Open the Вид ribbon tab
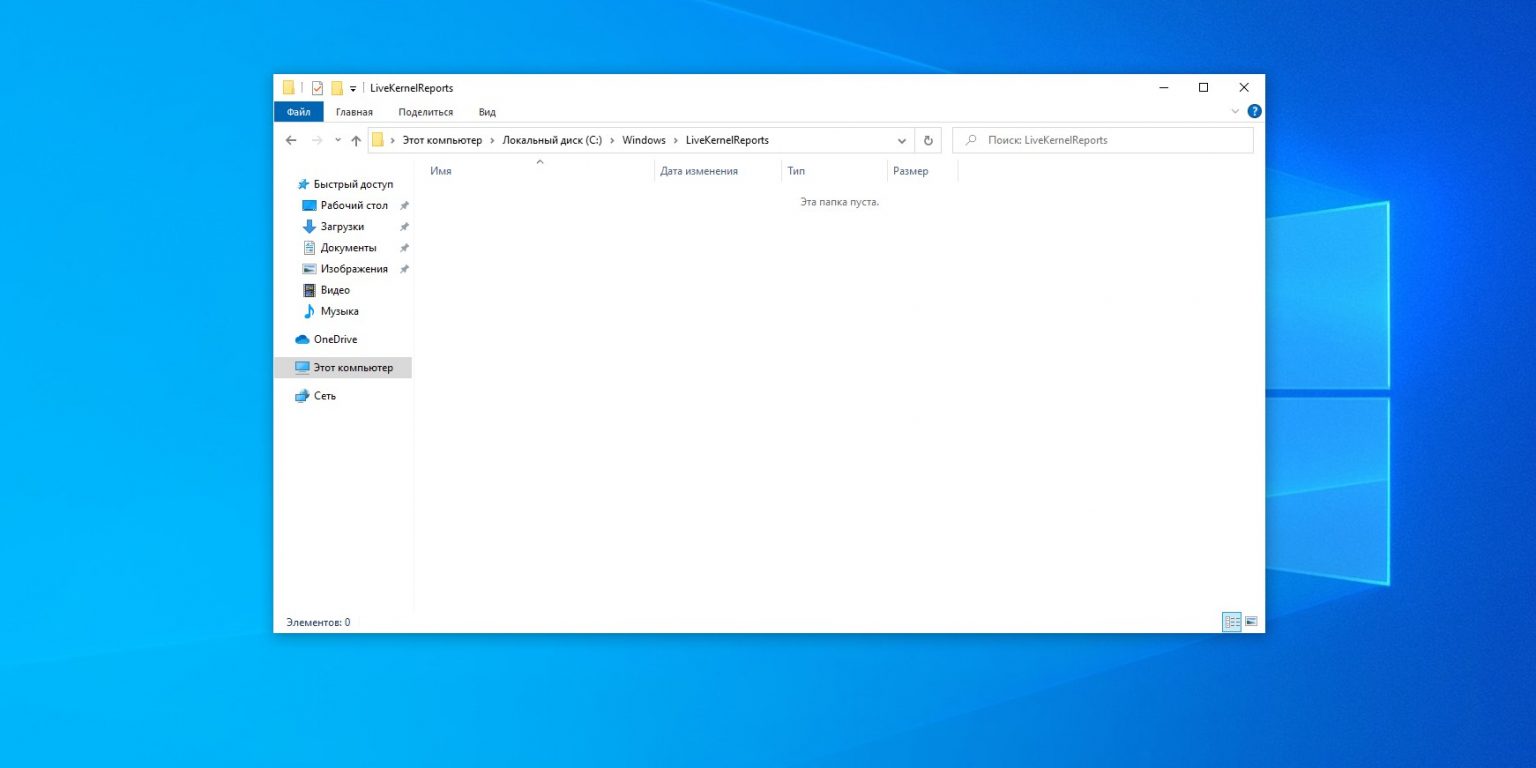1536x768 pixels. pos(487,112)
